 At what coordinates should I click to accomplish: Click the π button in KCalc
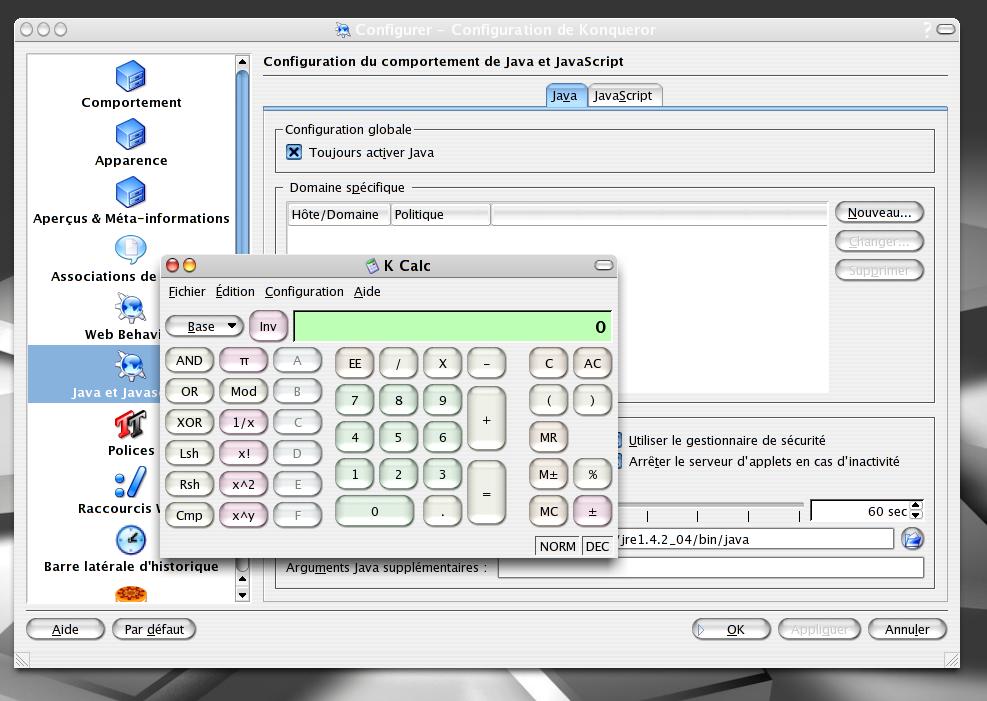(244, 361)
